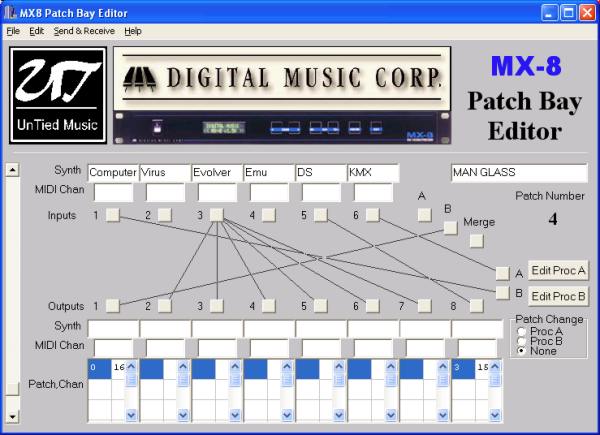
Task: Select the channel cell showing 15
Action: (483, 369)
